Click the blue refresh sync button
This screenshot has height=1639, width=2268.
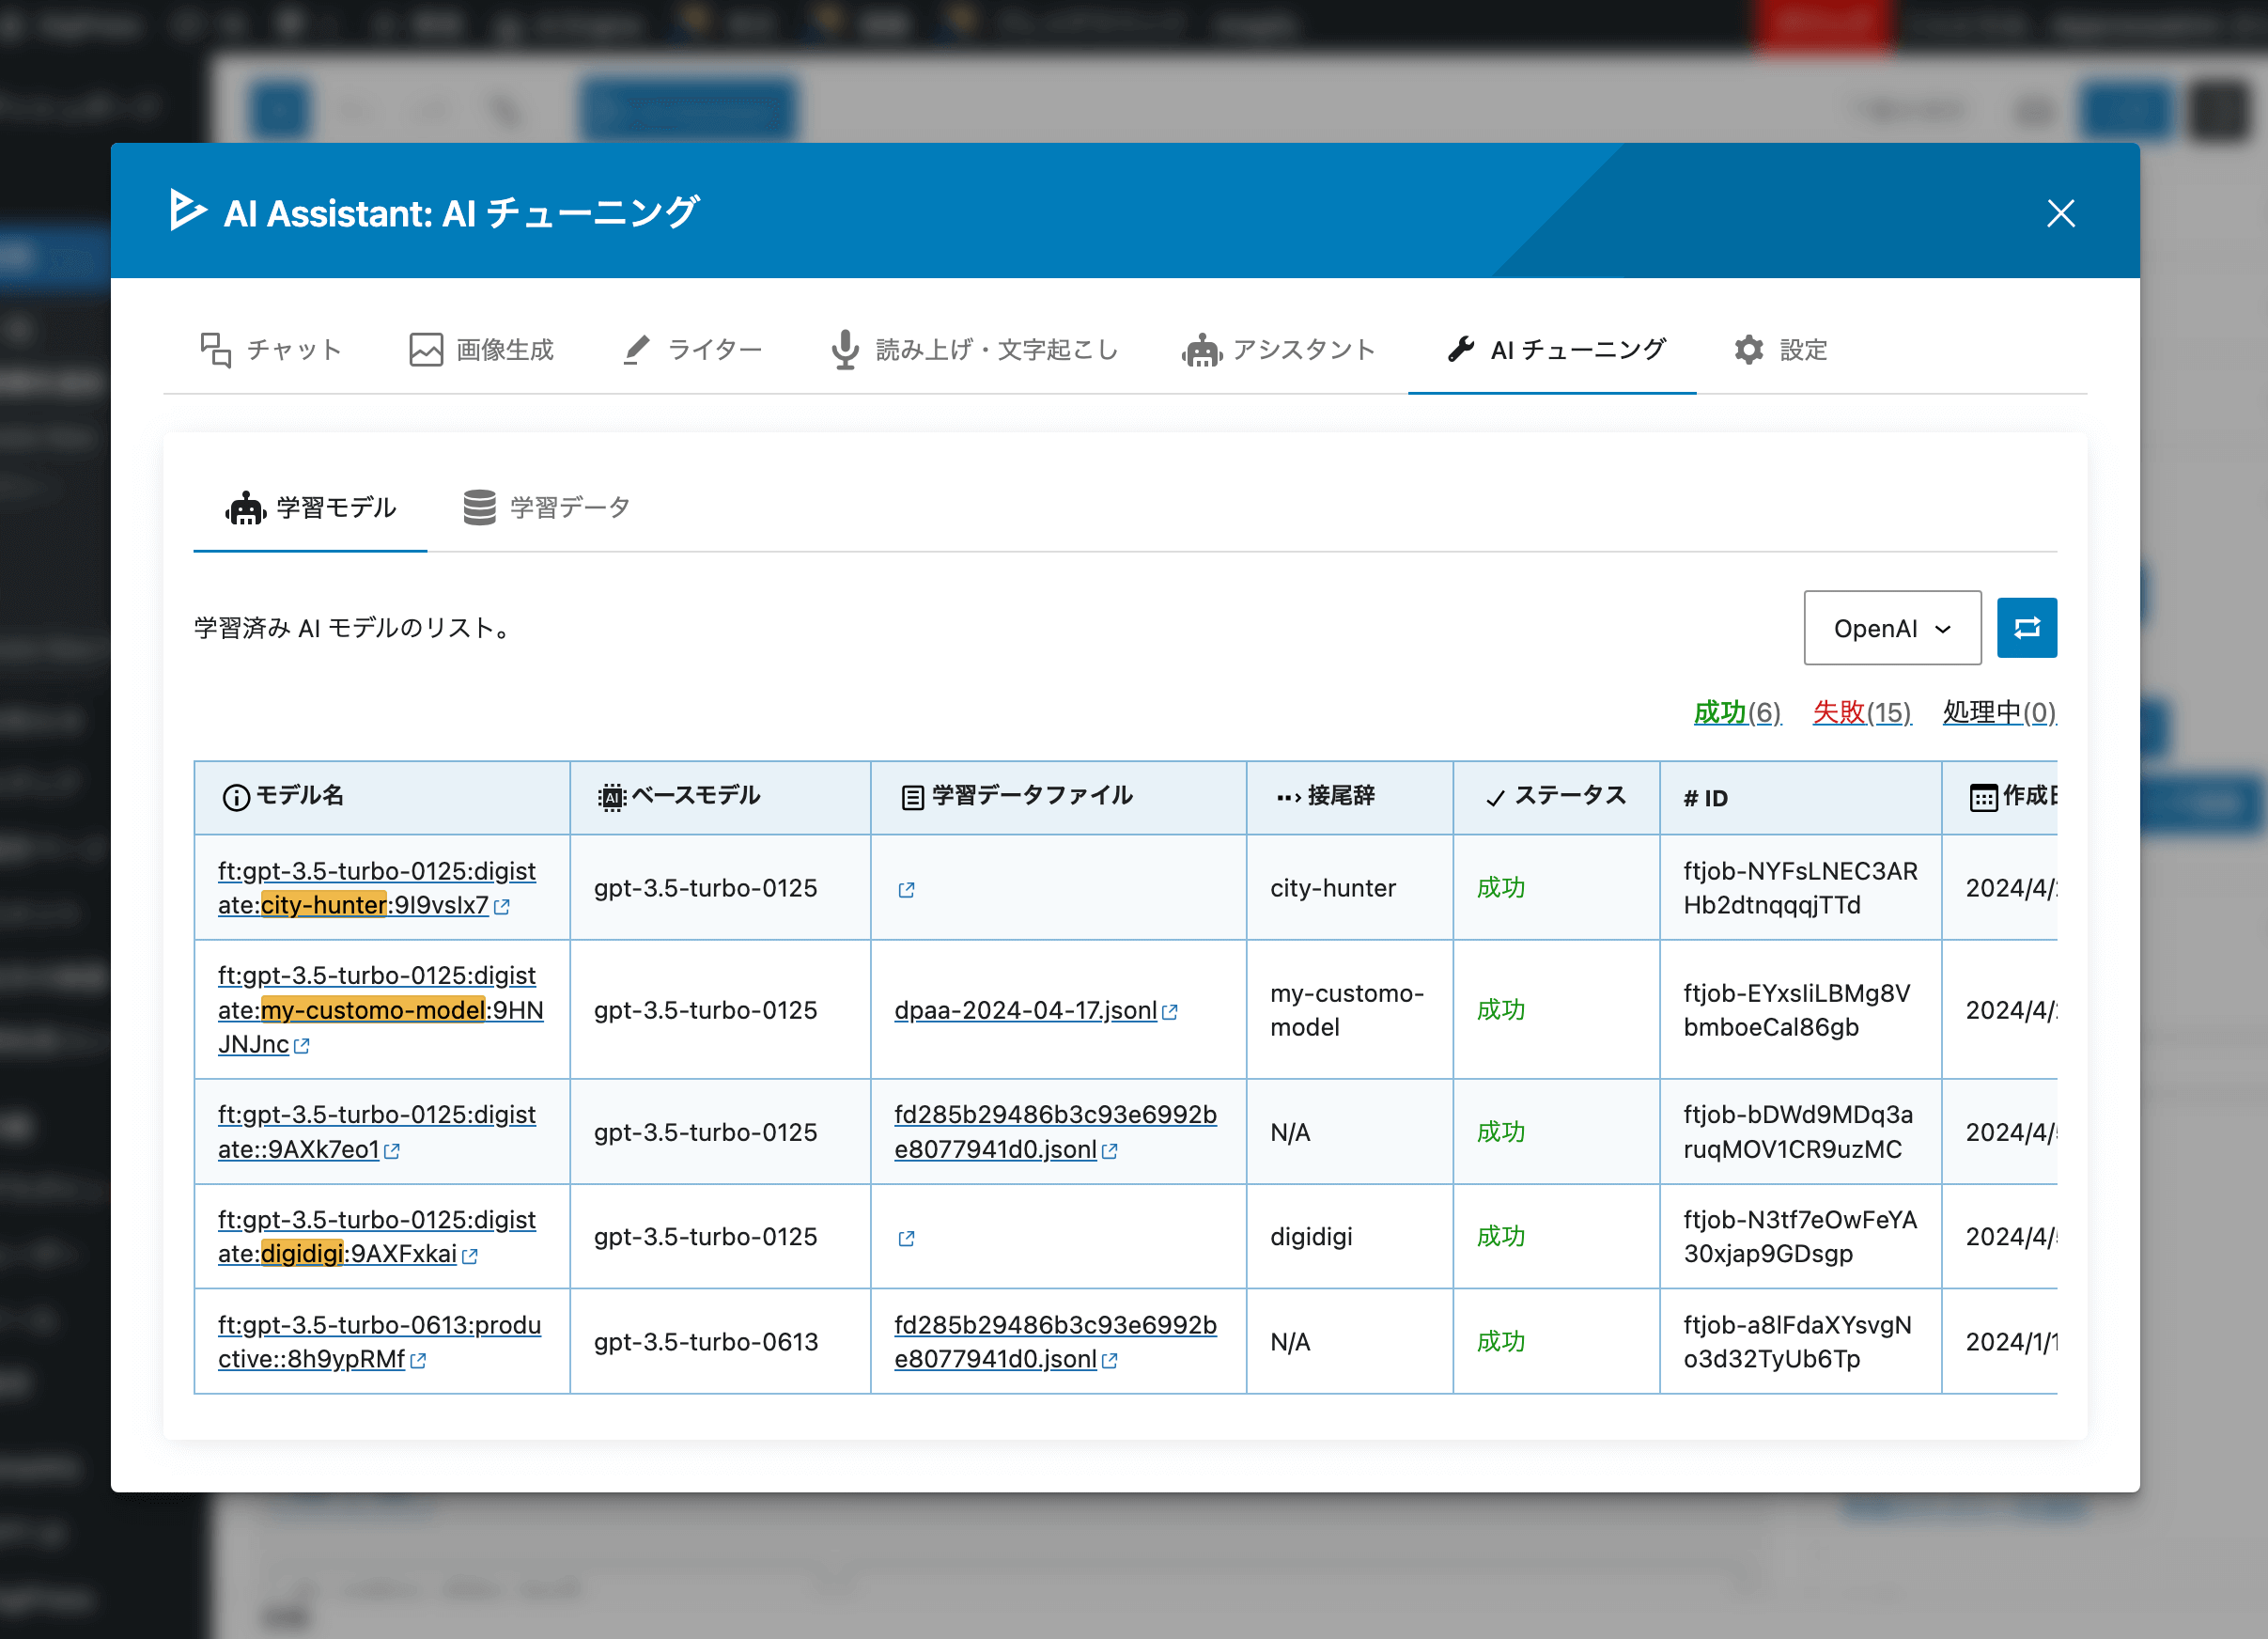[2026, 628]
